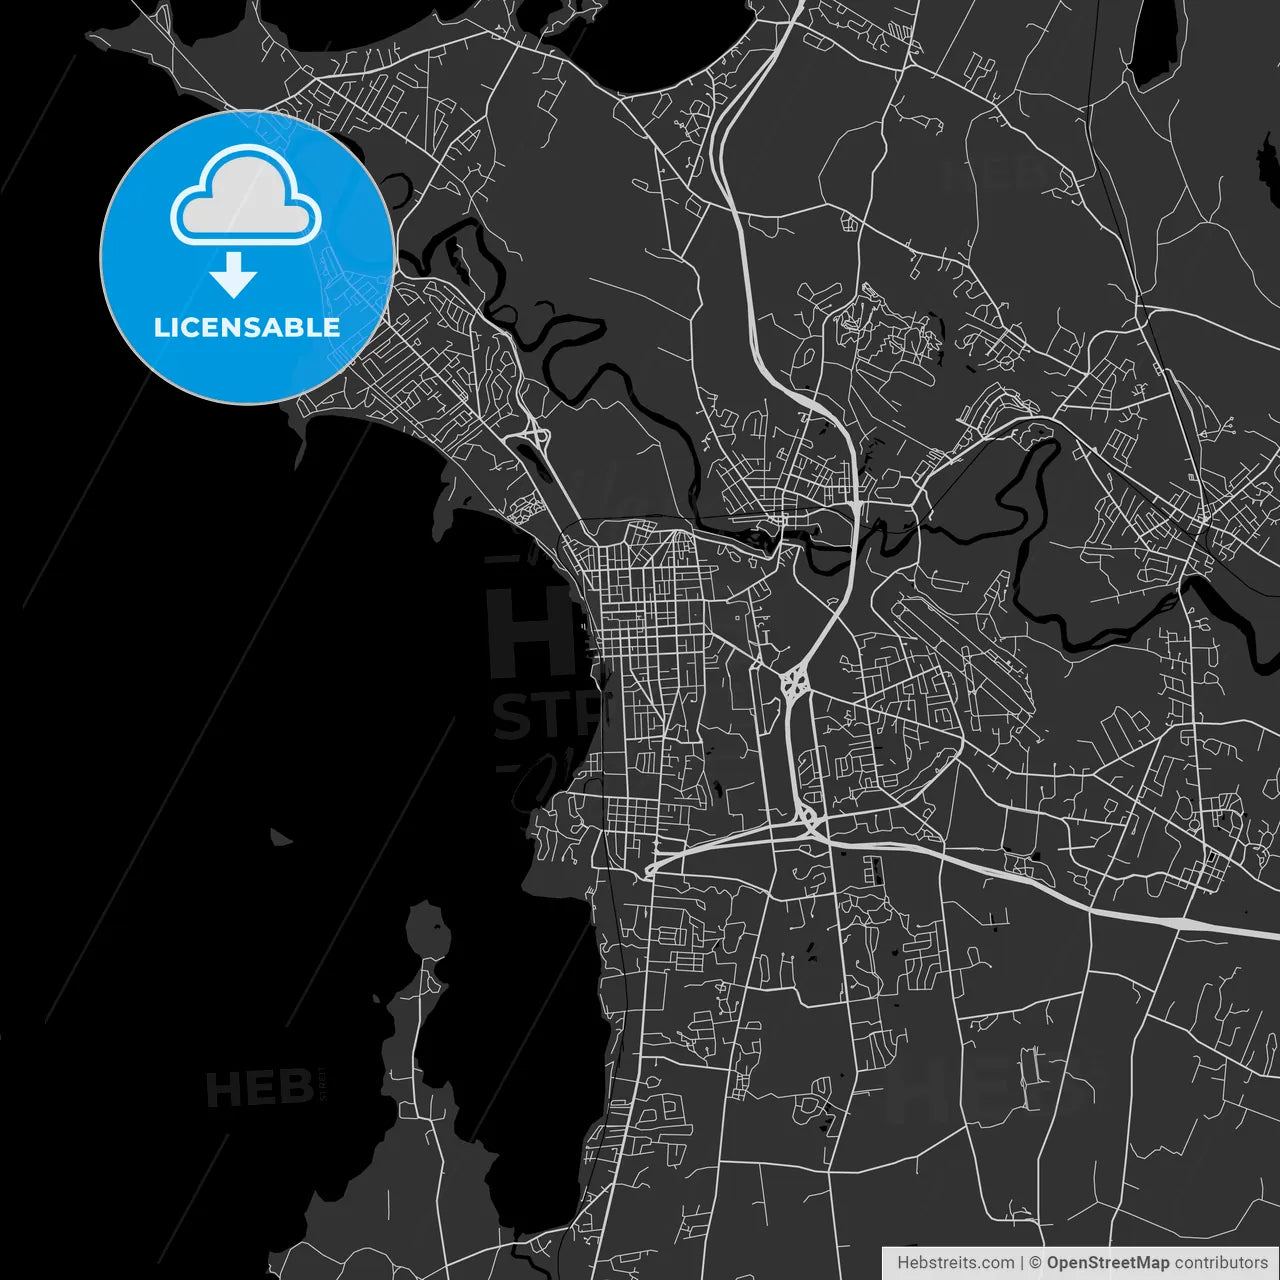Click the LICENSABLE label in blue badge

(246, 327)
